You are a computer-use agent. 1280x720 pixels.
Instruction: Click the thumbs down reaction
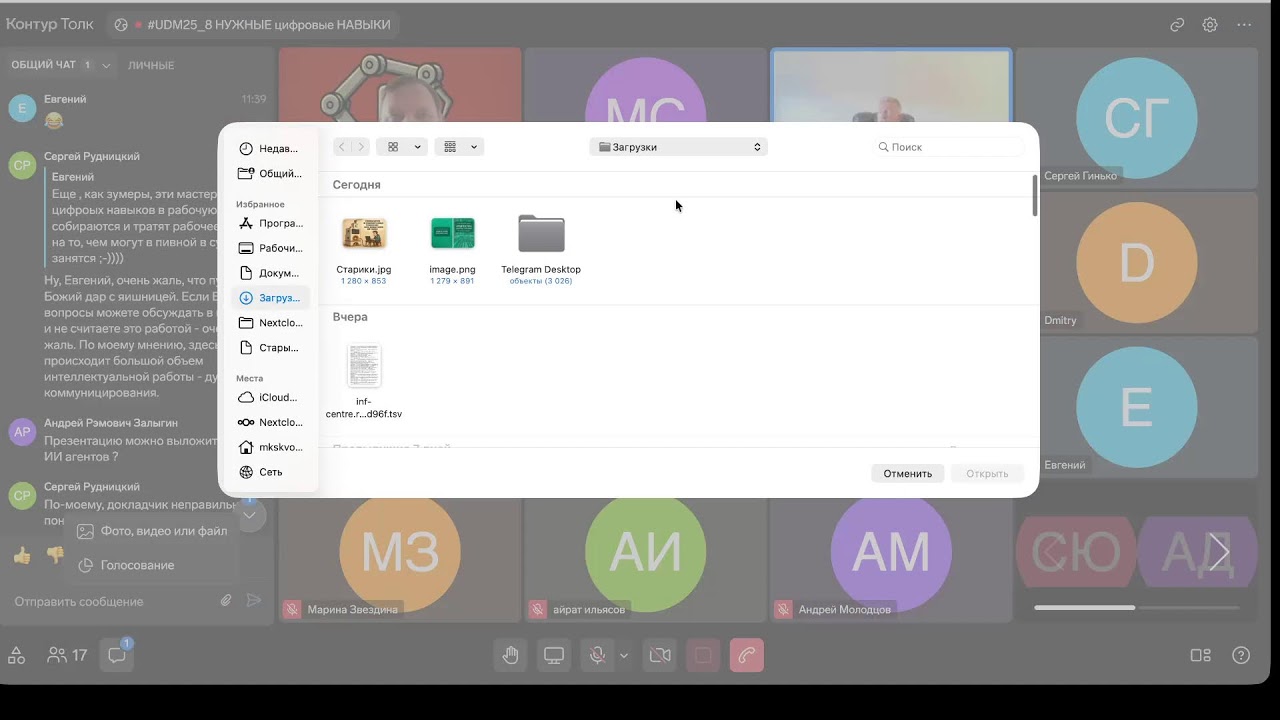(56, 555)
